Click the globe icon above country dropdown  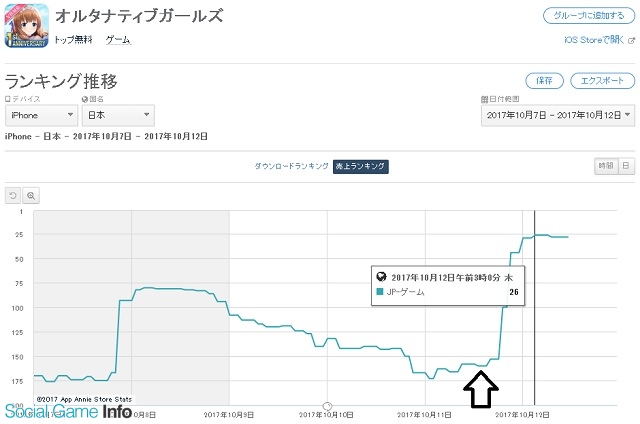click(x=85, y=99)
